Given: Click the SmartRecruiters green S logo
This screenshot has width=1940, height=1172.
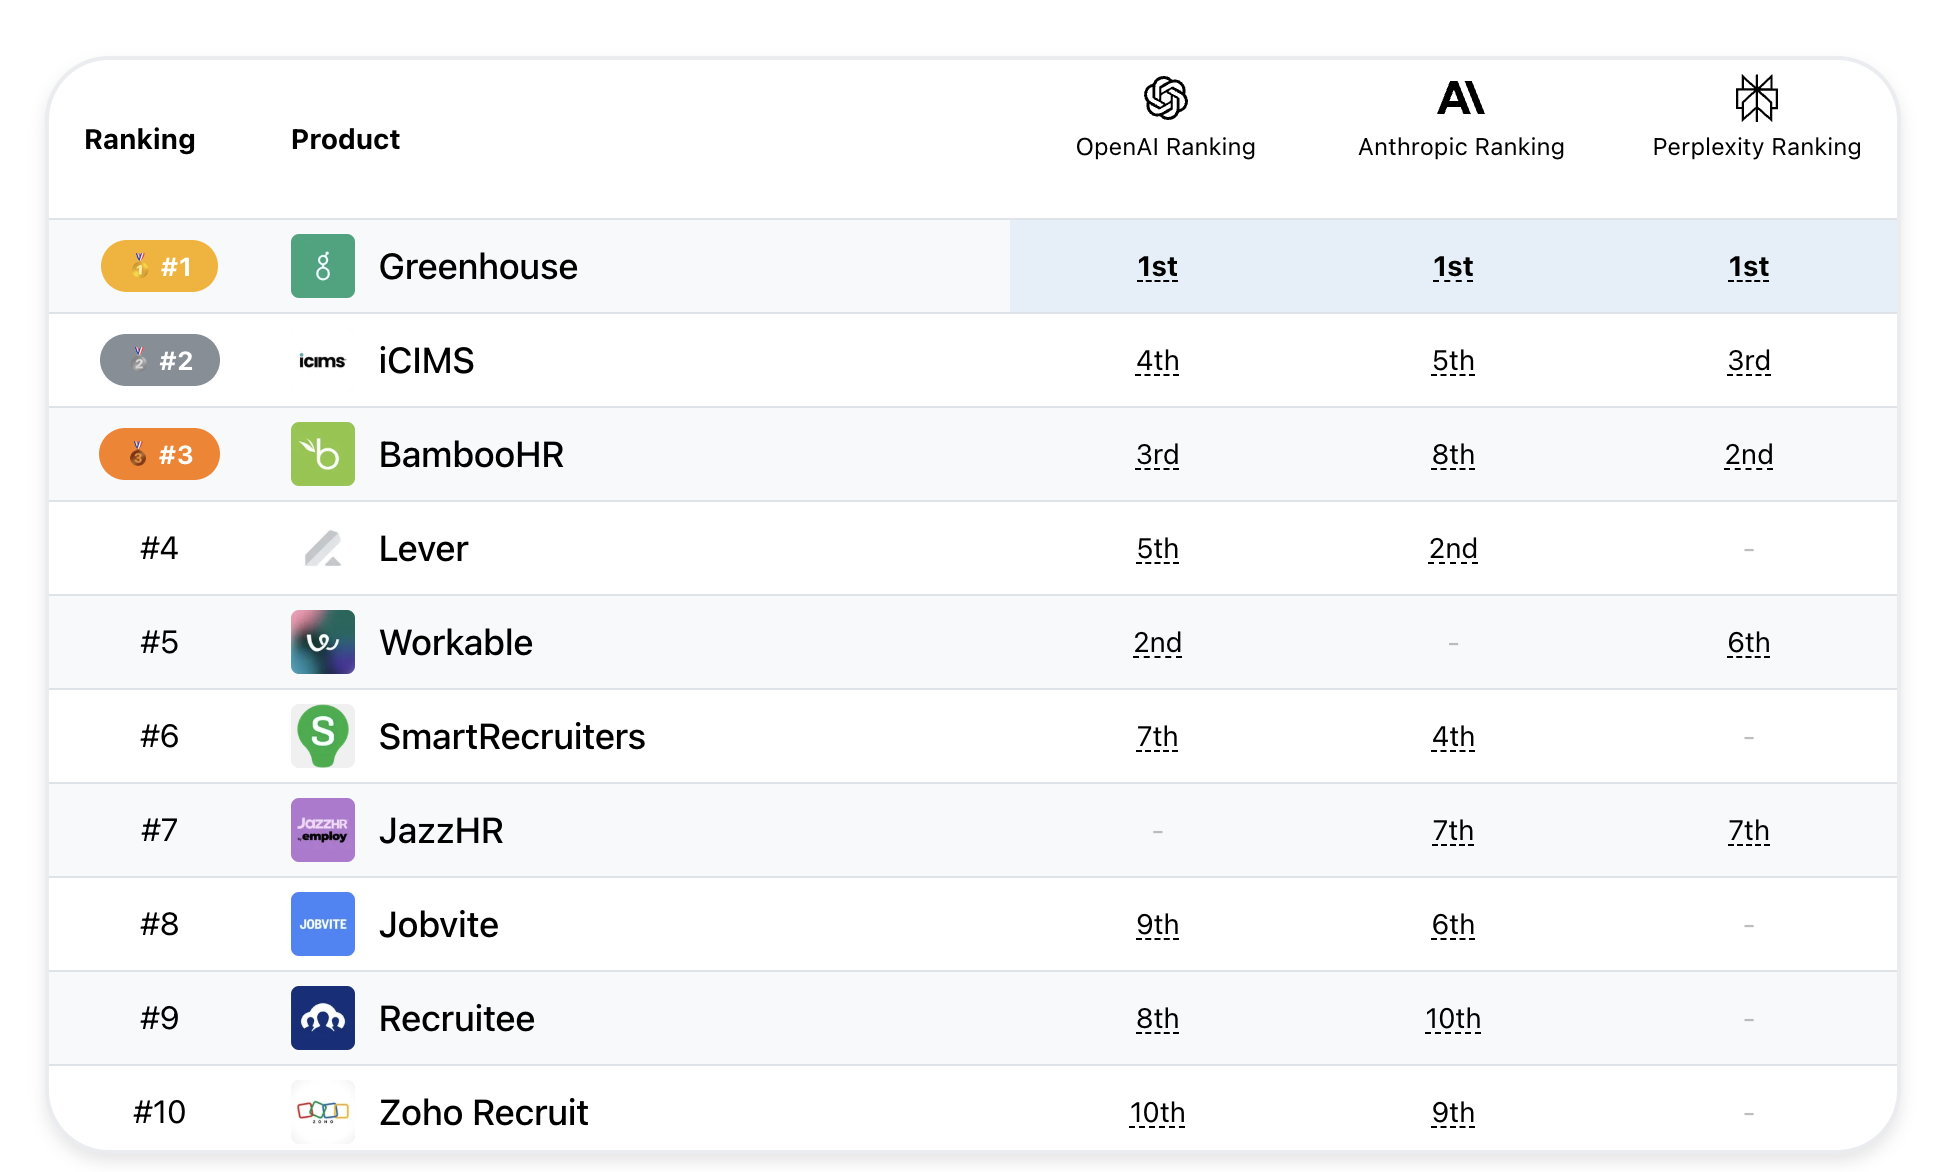Looking at the screenshot, I should click(x=323, y=736).
